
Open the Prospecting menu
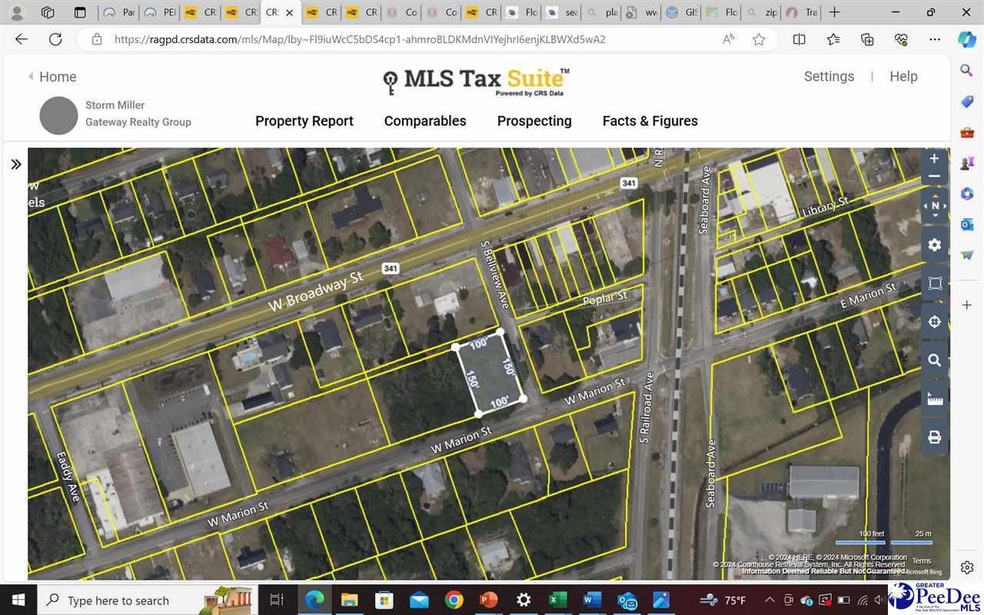(533, 121)
